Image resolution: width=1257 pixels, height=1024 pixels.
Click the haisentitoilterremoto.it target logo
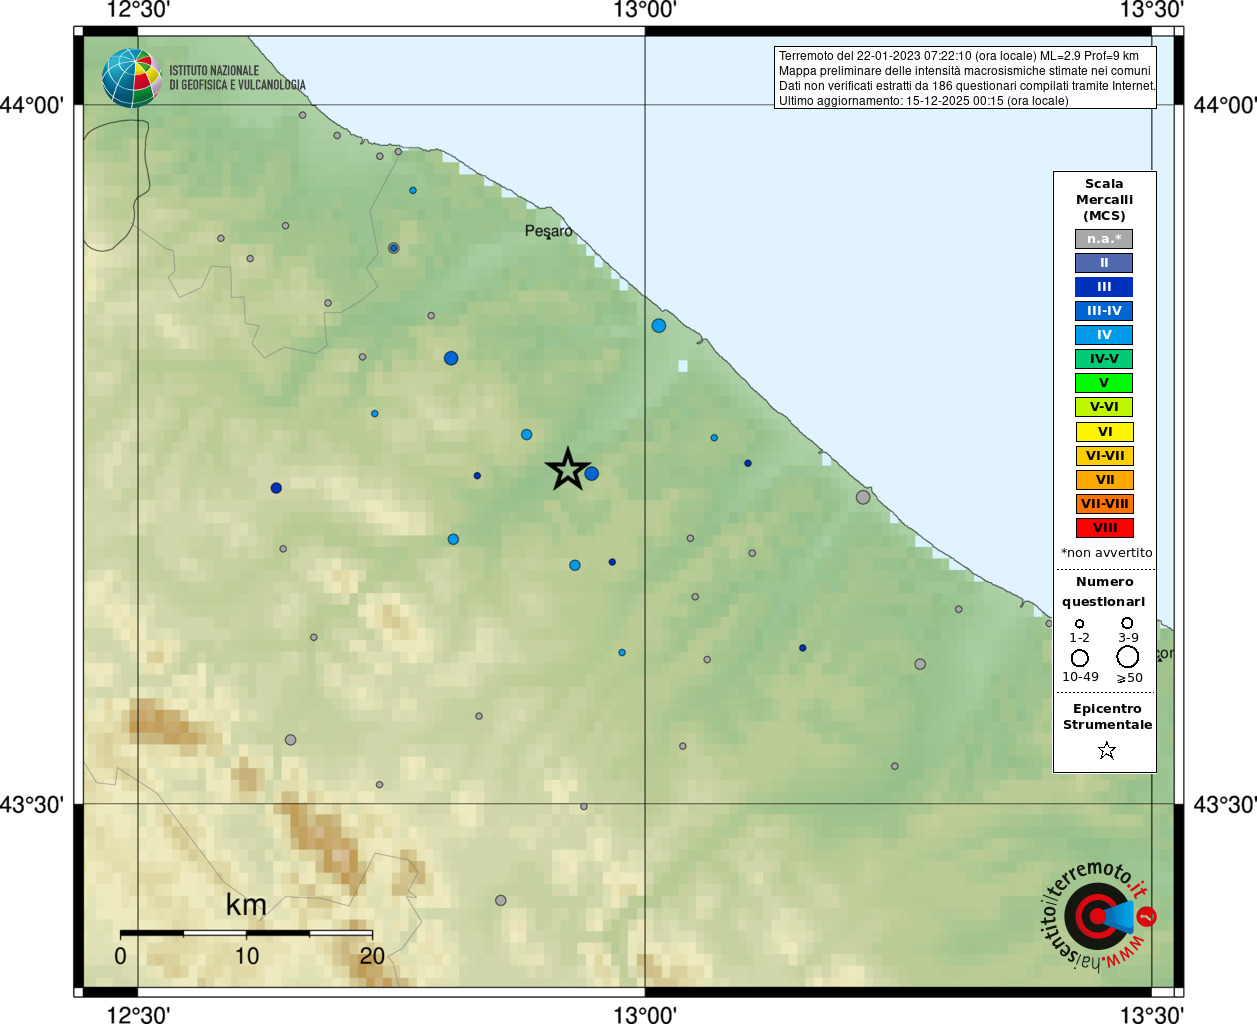1097,915
